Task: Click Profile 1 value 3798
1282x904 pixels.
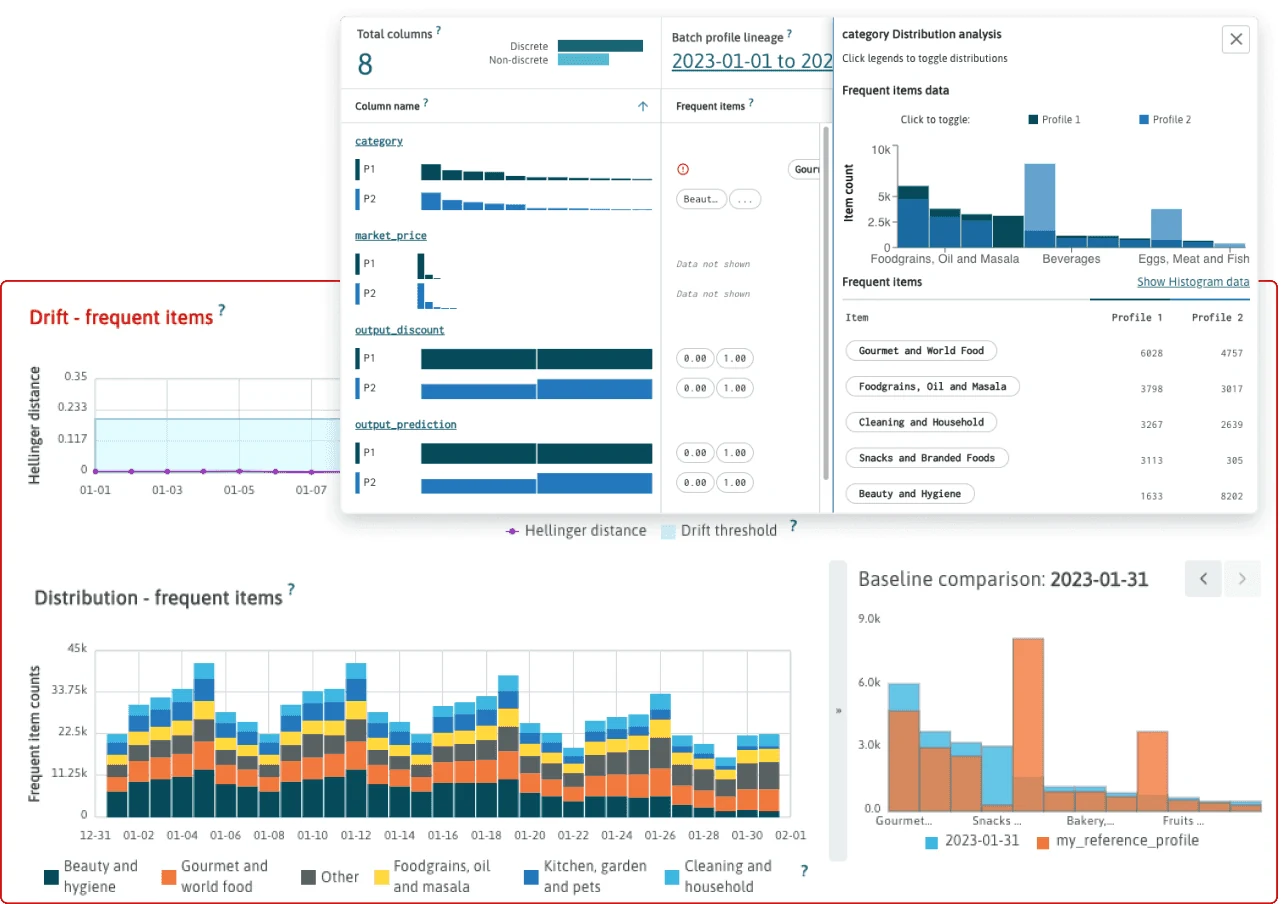Action: point(1150,389)
